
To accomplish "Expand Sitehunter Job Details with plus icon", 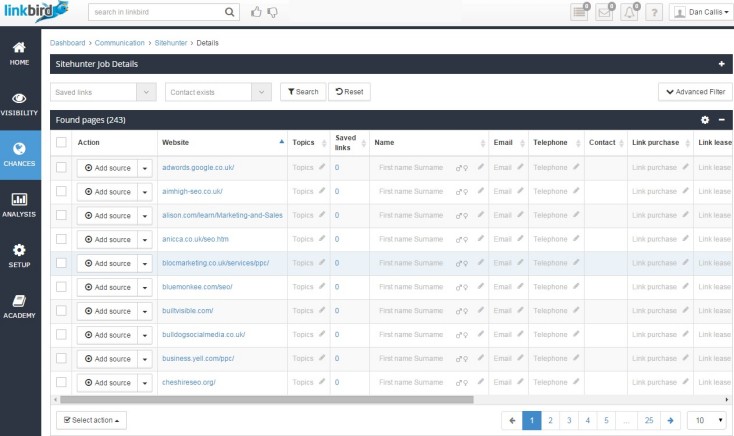I will point(721,64).
